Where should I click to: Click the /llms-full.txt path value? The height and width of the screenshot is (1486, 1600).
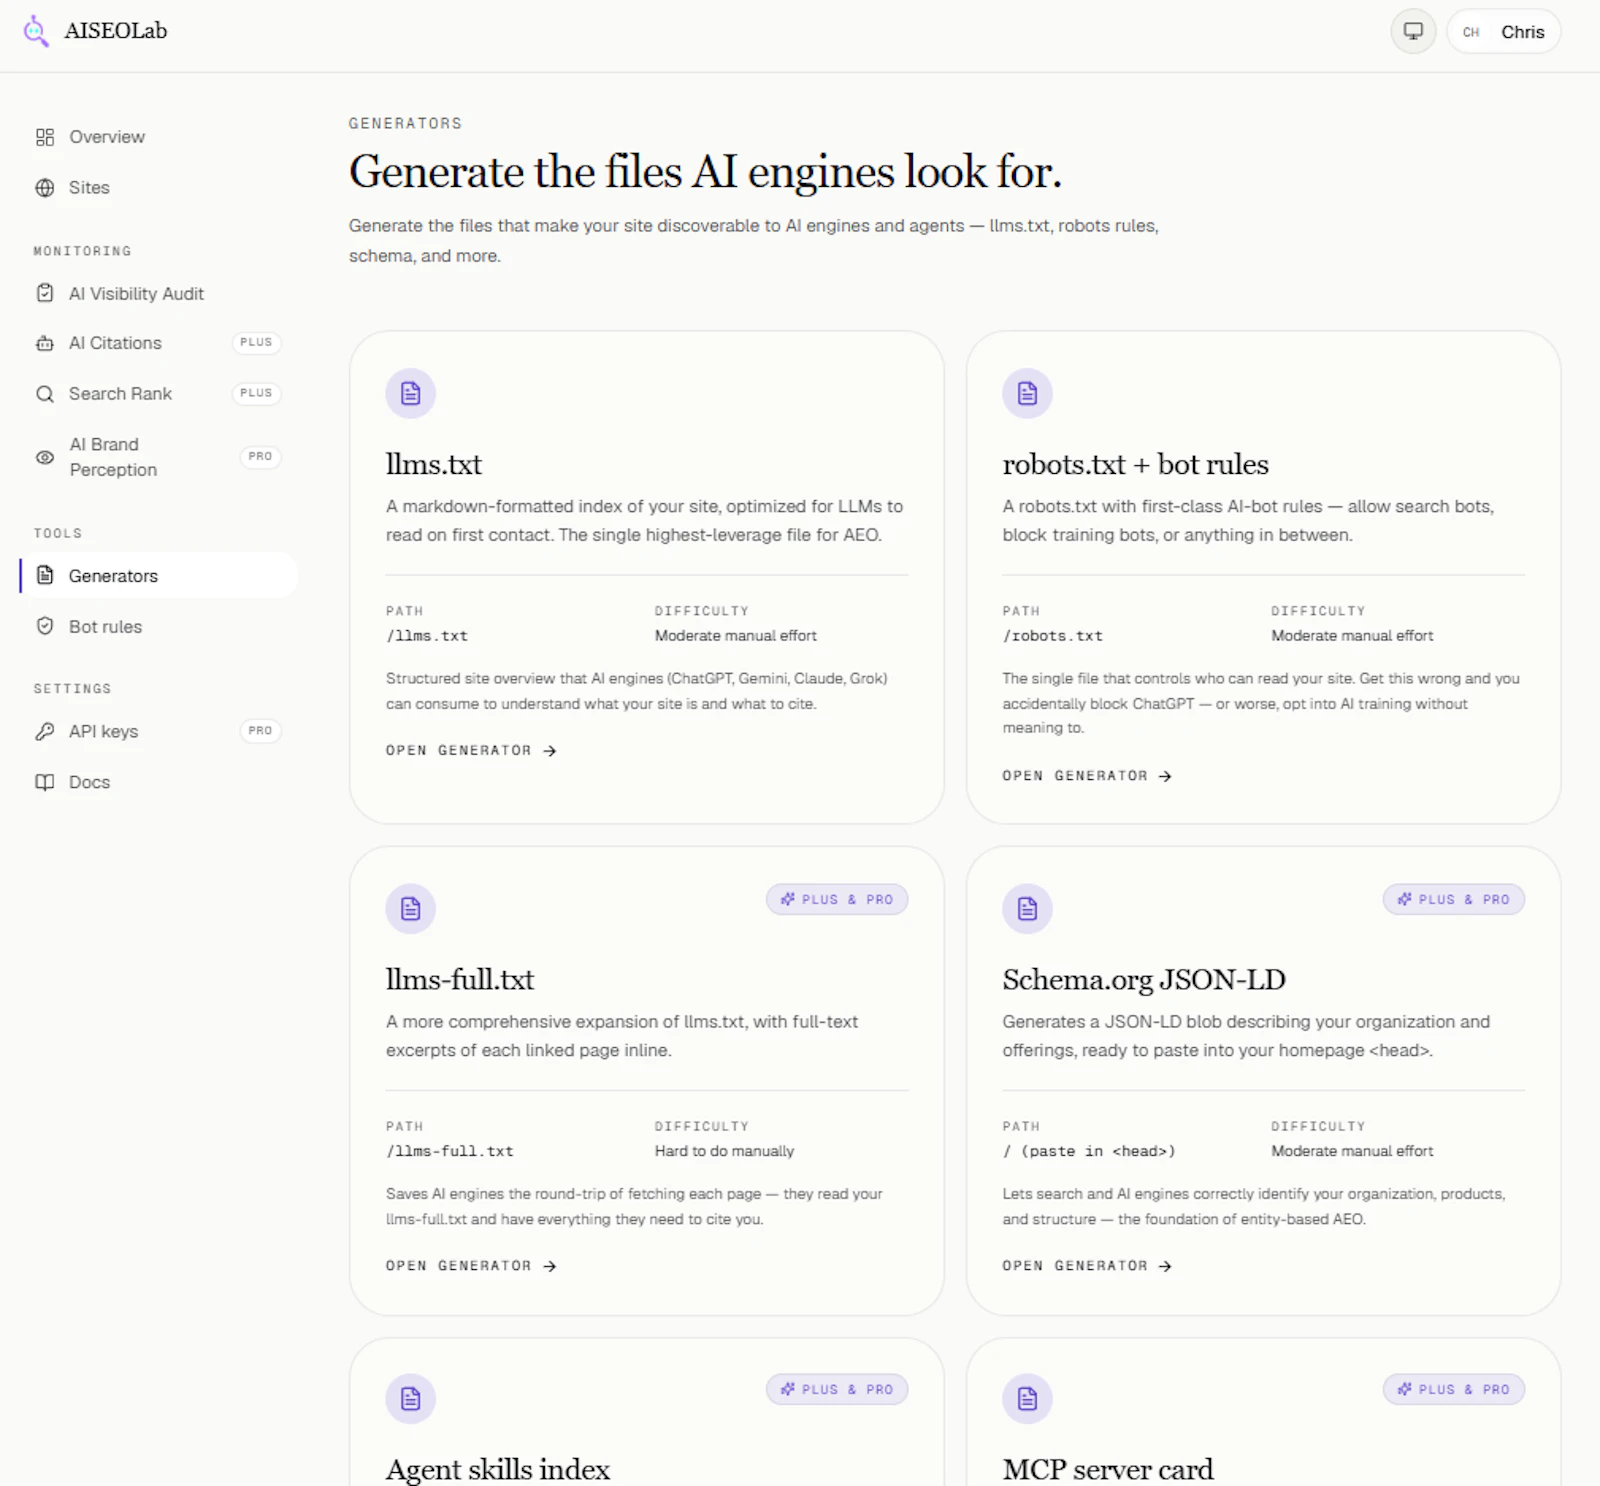click(450, 1152)
